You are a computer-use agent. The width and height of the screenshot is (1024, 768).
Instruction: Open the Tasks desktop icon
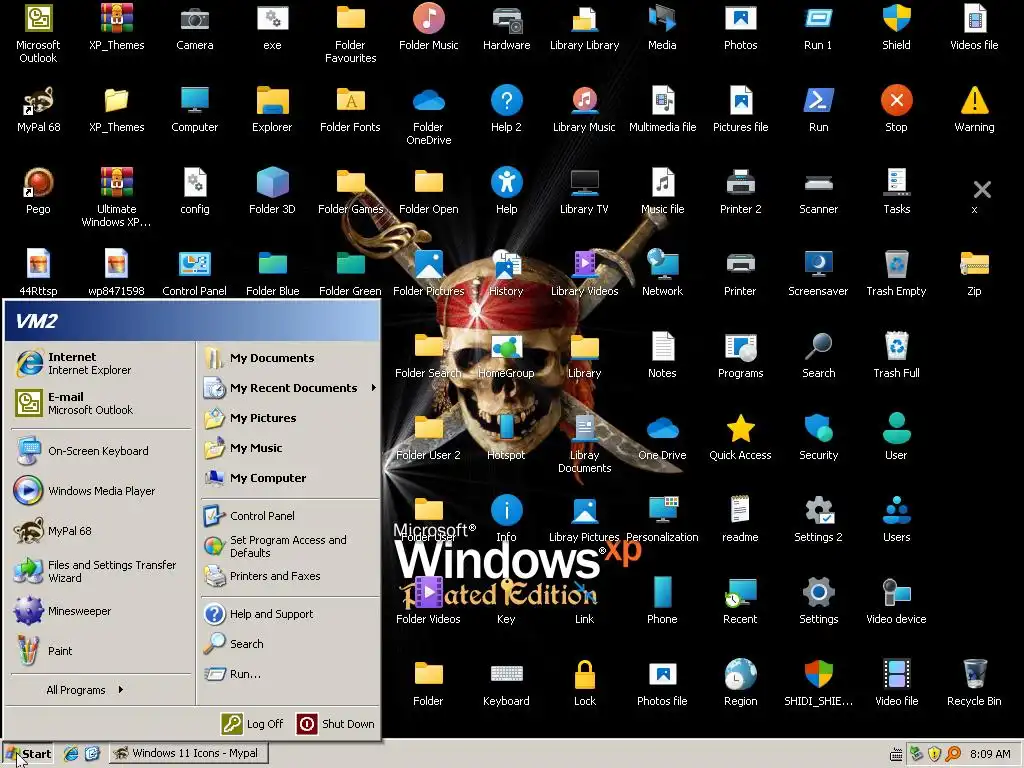896,192
